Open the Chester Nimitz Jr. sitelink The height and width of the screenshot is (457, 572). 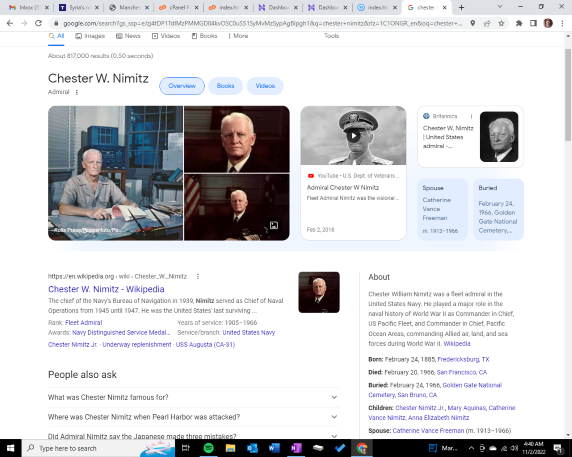[x=73, y=345]
